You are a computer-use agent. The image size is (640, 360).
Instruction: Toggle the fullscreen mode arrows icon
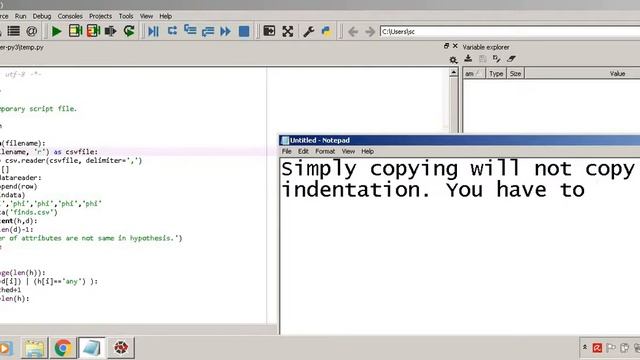[x=288, y=31]
